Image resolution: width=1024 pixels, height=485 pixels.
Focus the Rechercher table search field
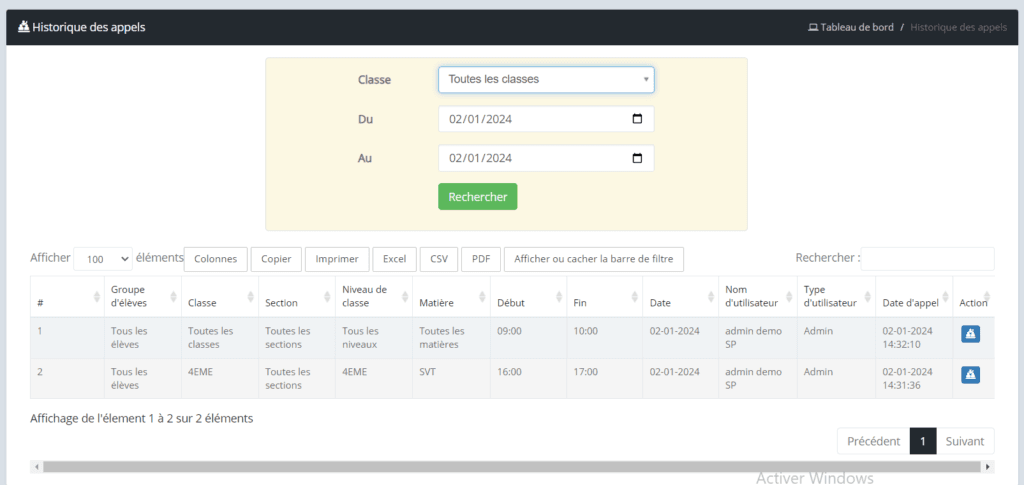927,259
